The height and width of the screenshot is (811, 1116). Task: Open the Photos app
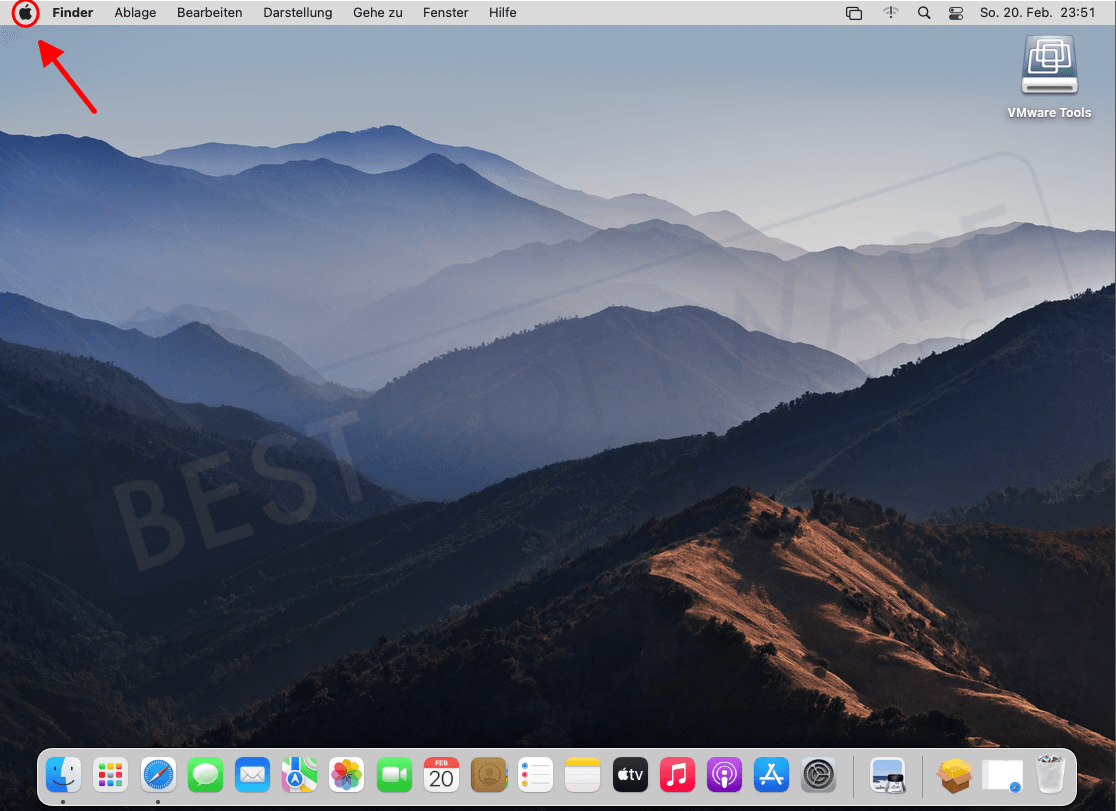coord(347,775)
